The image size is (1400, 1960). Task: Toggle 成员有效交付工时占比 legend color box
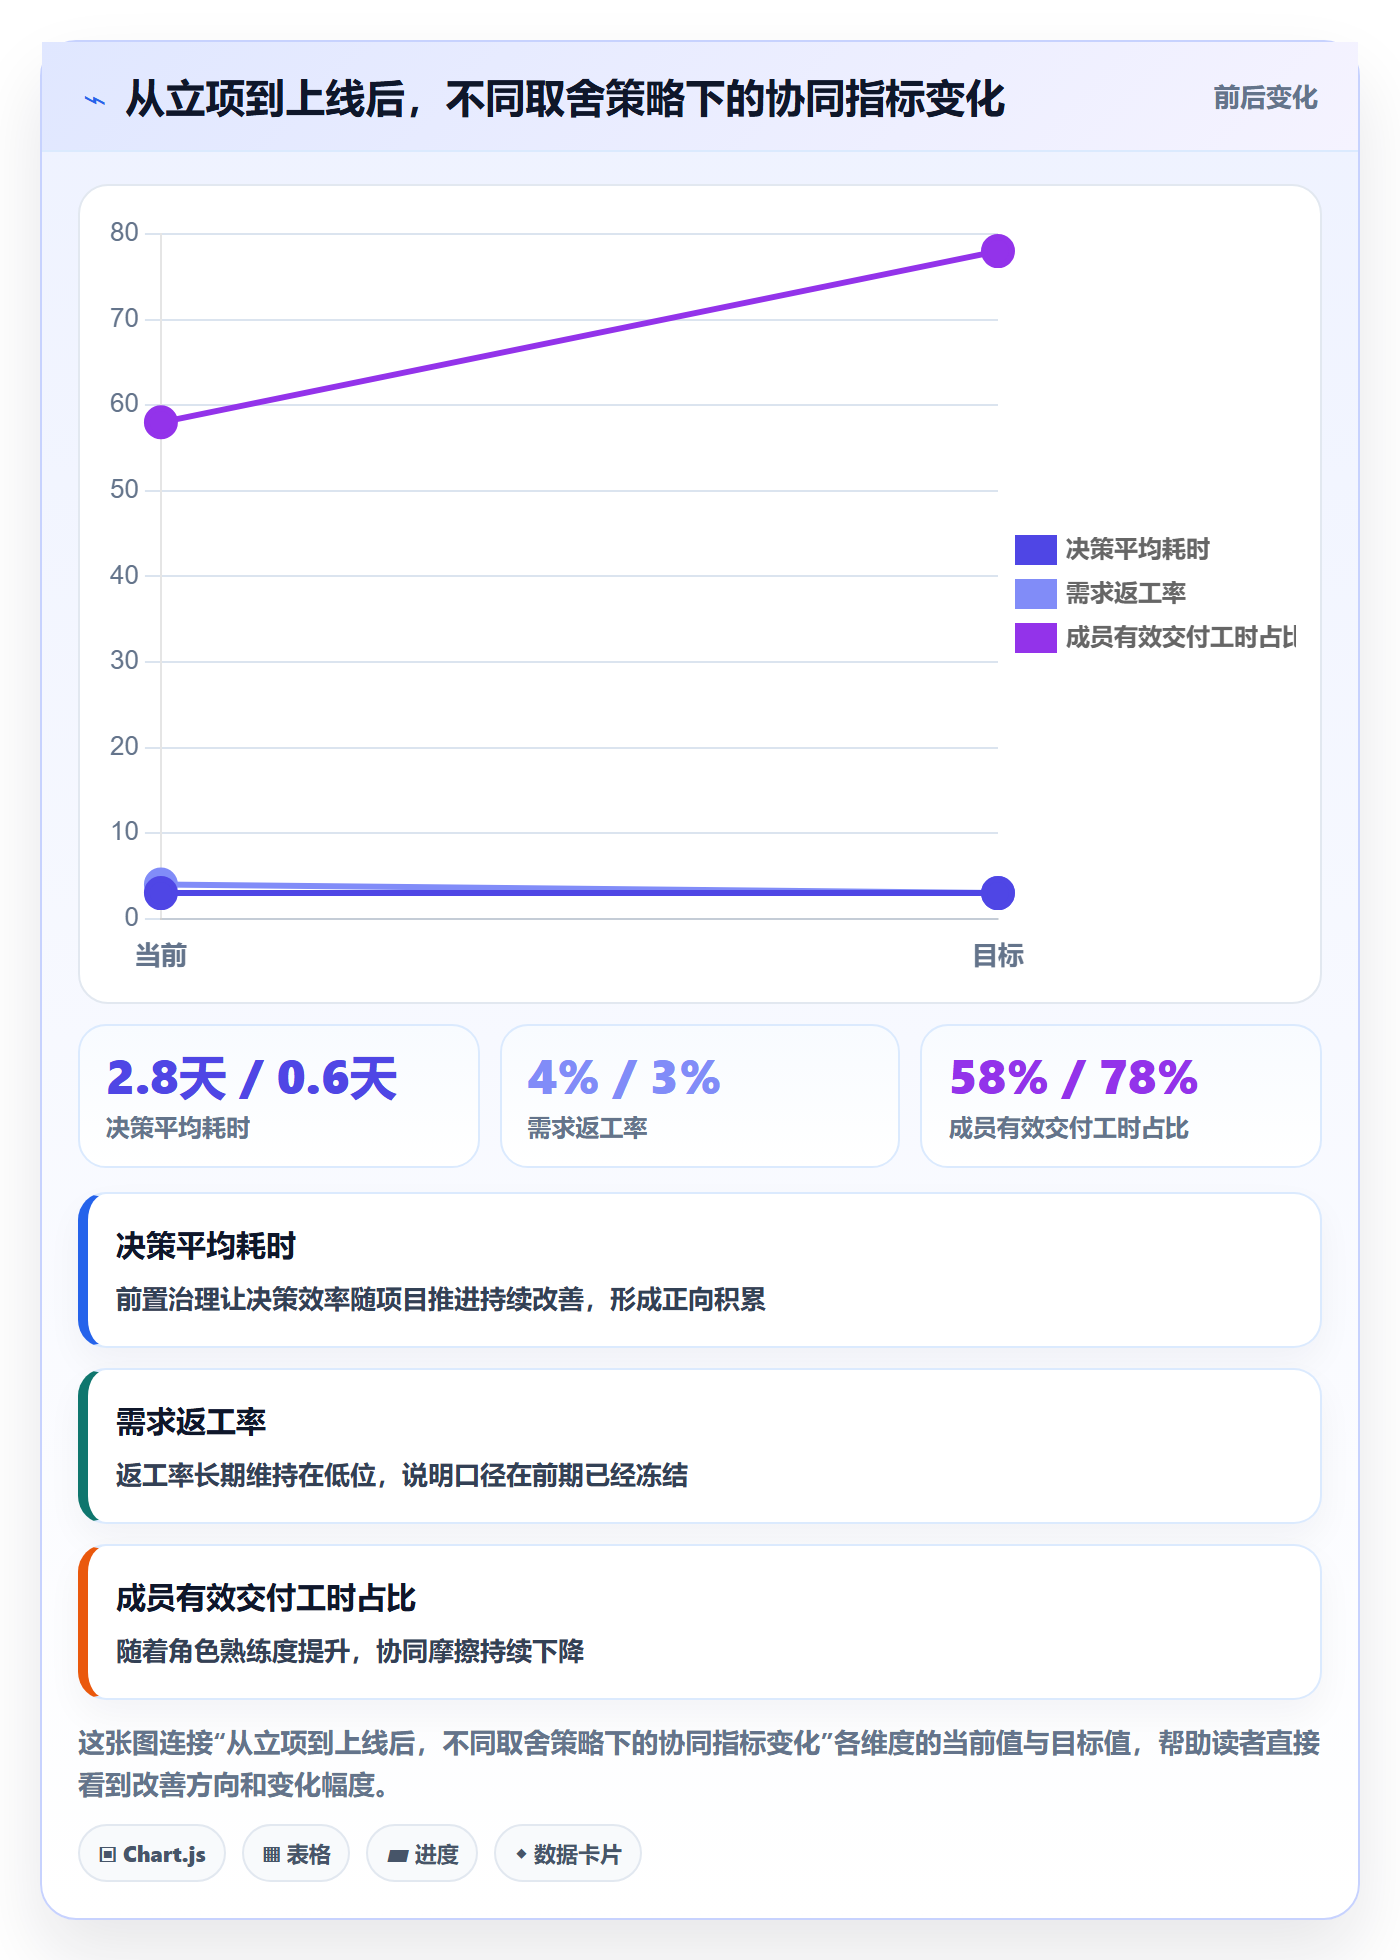(x=1035, y=638)
